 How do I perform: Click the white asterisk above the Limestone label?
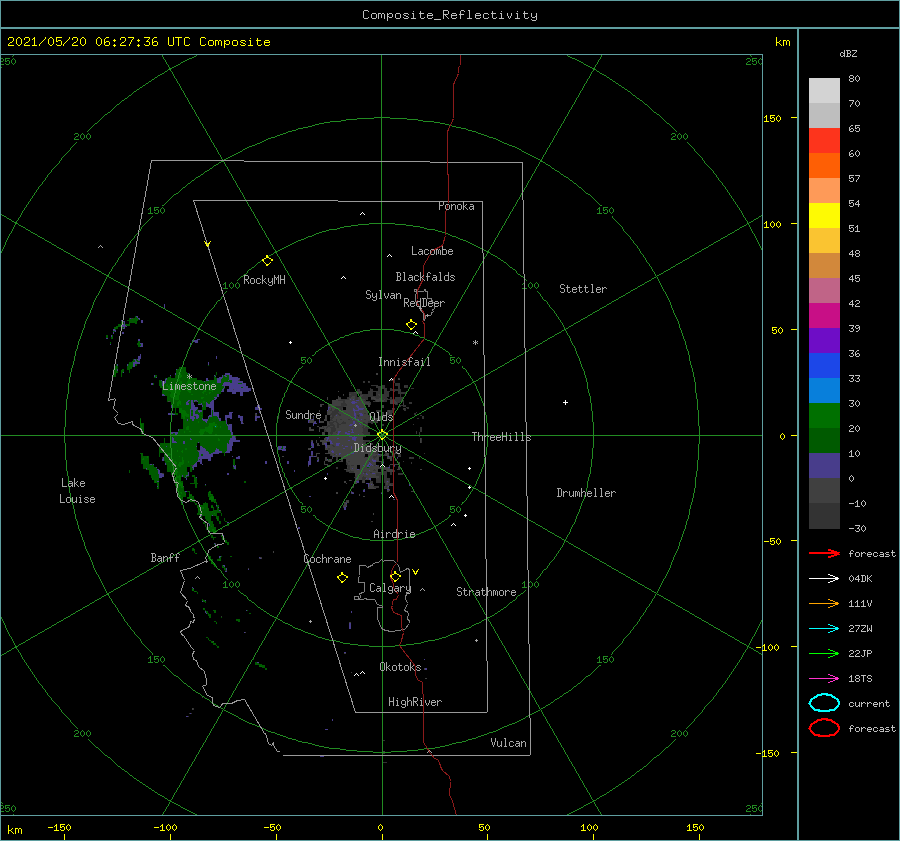(189, 377)
